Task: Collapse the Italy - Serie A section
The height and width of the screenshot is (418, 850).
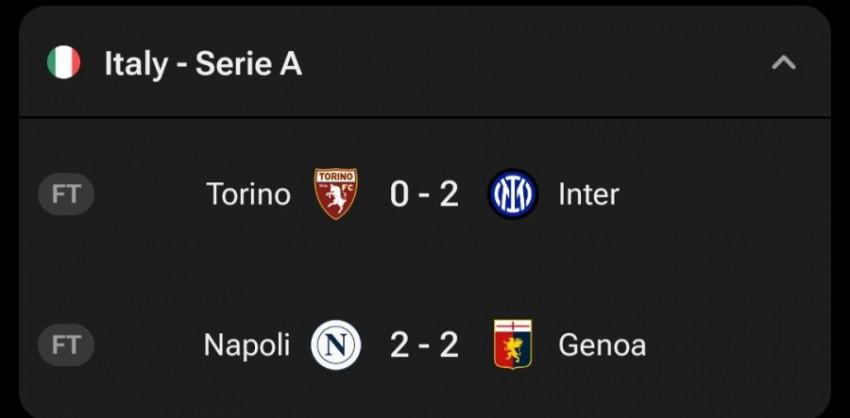Action: tap(783, 63)
